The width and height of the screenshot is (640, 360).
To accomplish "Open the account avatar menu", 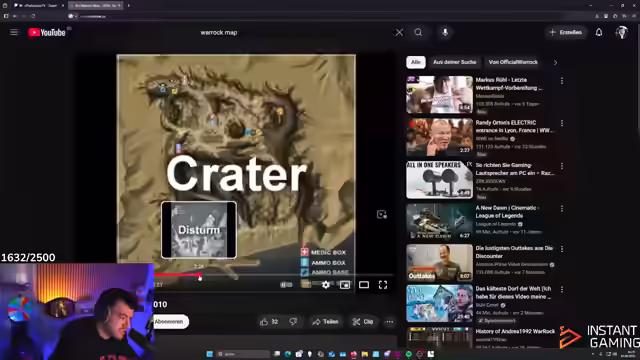I will click(622, 32).
